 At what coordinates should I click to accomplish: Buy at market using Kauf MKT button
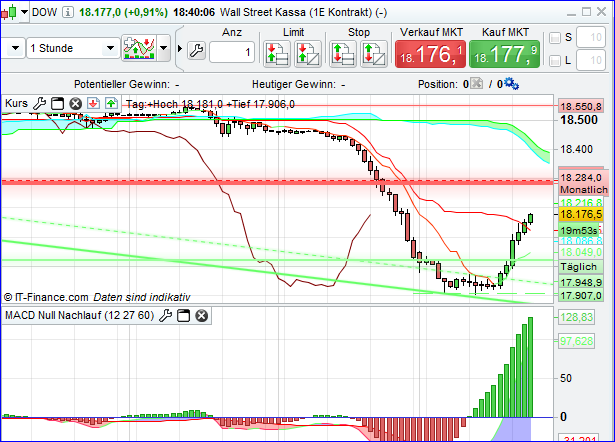[504, 54]
